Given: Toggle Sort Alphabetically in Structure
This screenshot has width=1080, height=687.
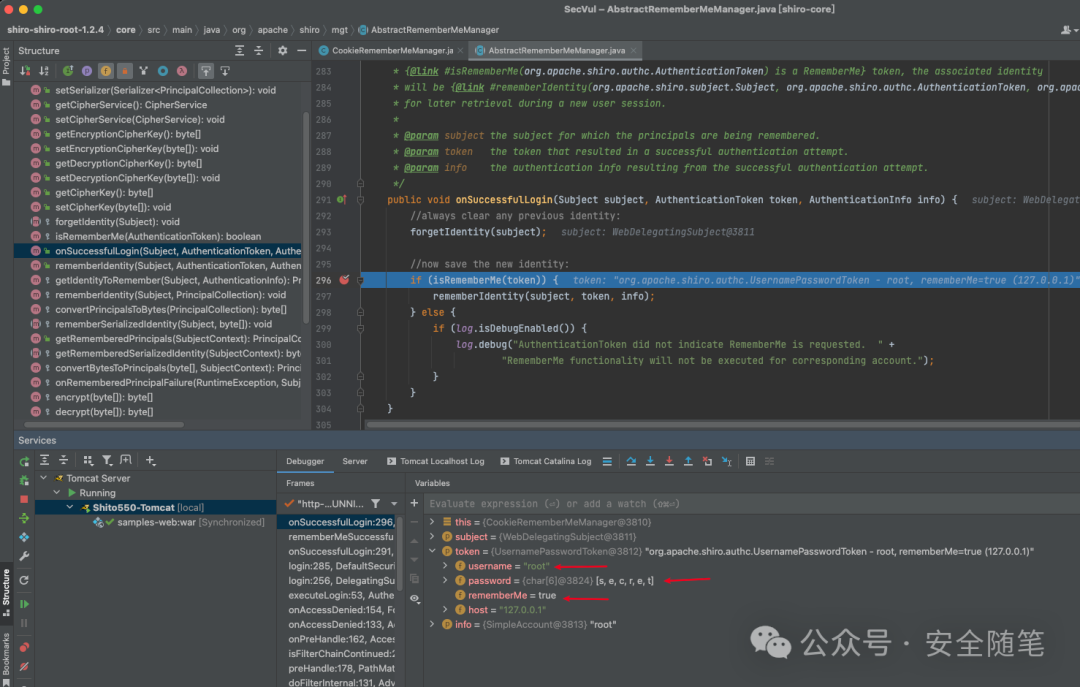Looking at the screenshot, I should 44,70.
